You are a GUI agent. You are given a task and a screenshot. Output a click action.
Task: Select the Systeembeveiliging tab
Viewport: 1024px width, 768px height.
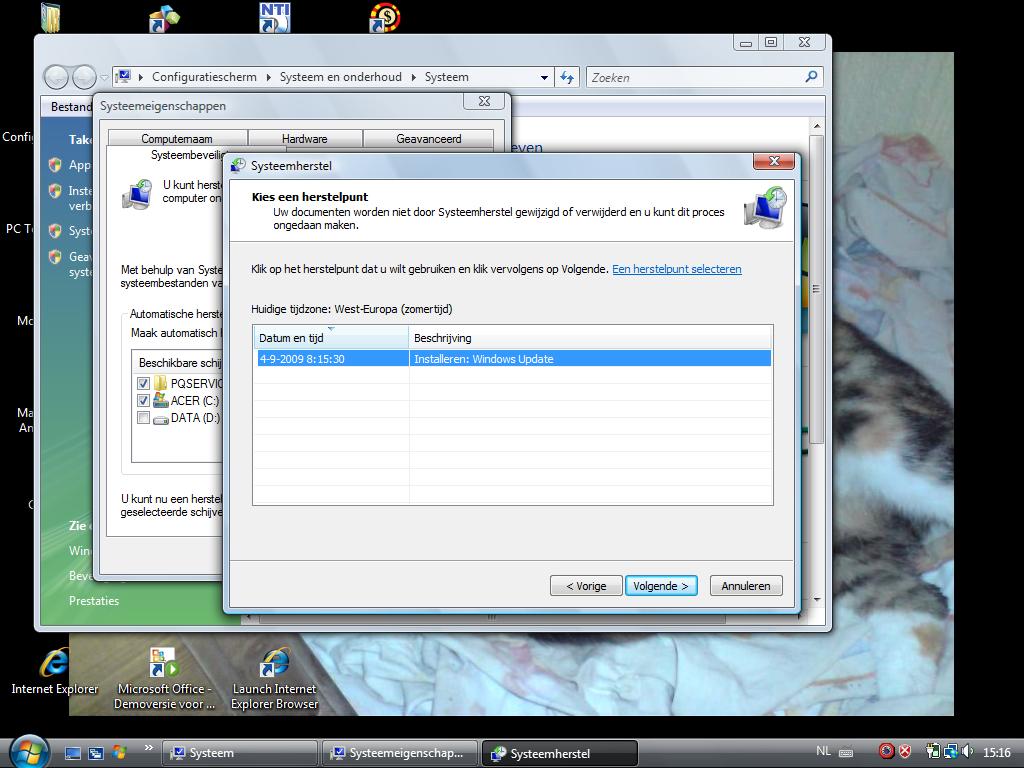tap(187, 155)
